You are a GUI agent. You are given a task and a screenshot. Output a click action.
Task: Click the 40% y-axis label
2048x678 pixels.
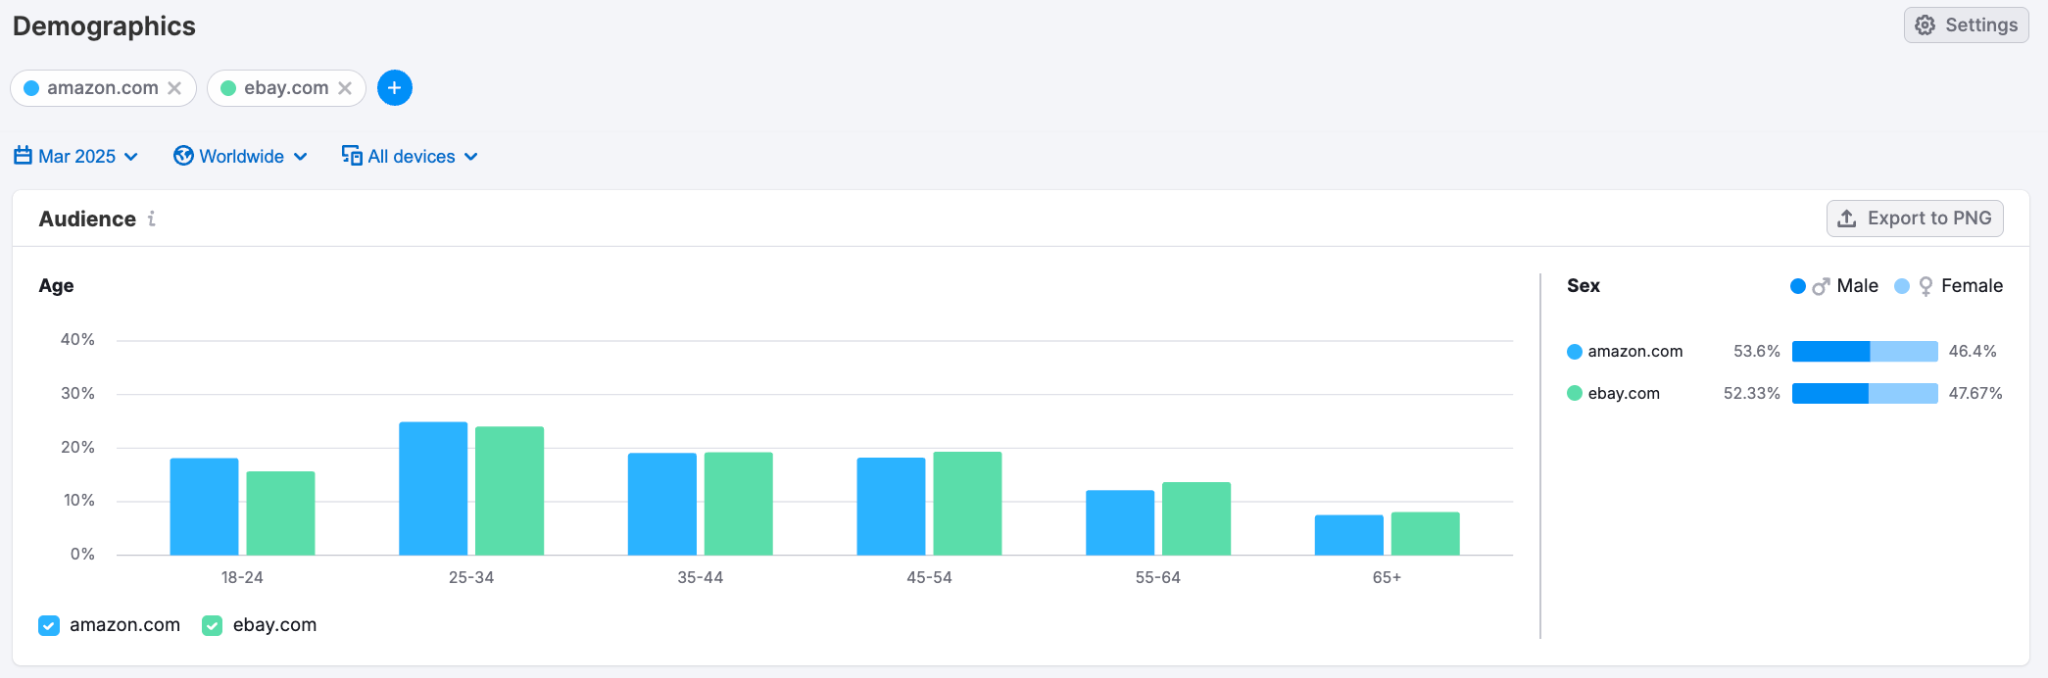click(78, 339)
